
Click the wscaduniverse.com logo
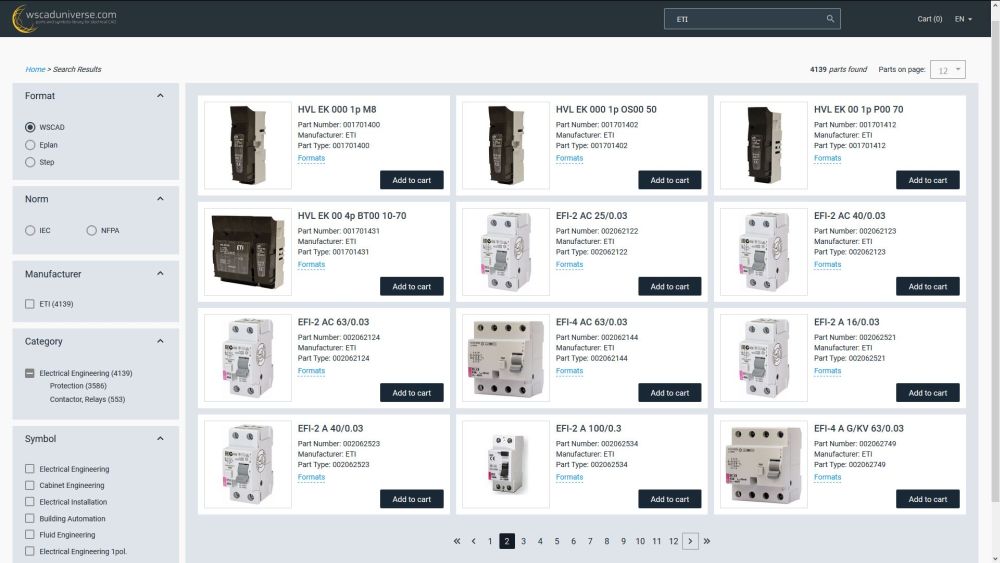tap(64, 18)
